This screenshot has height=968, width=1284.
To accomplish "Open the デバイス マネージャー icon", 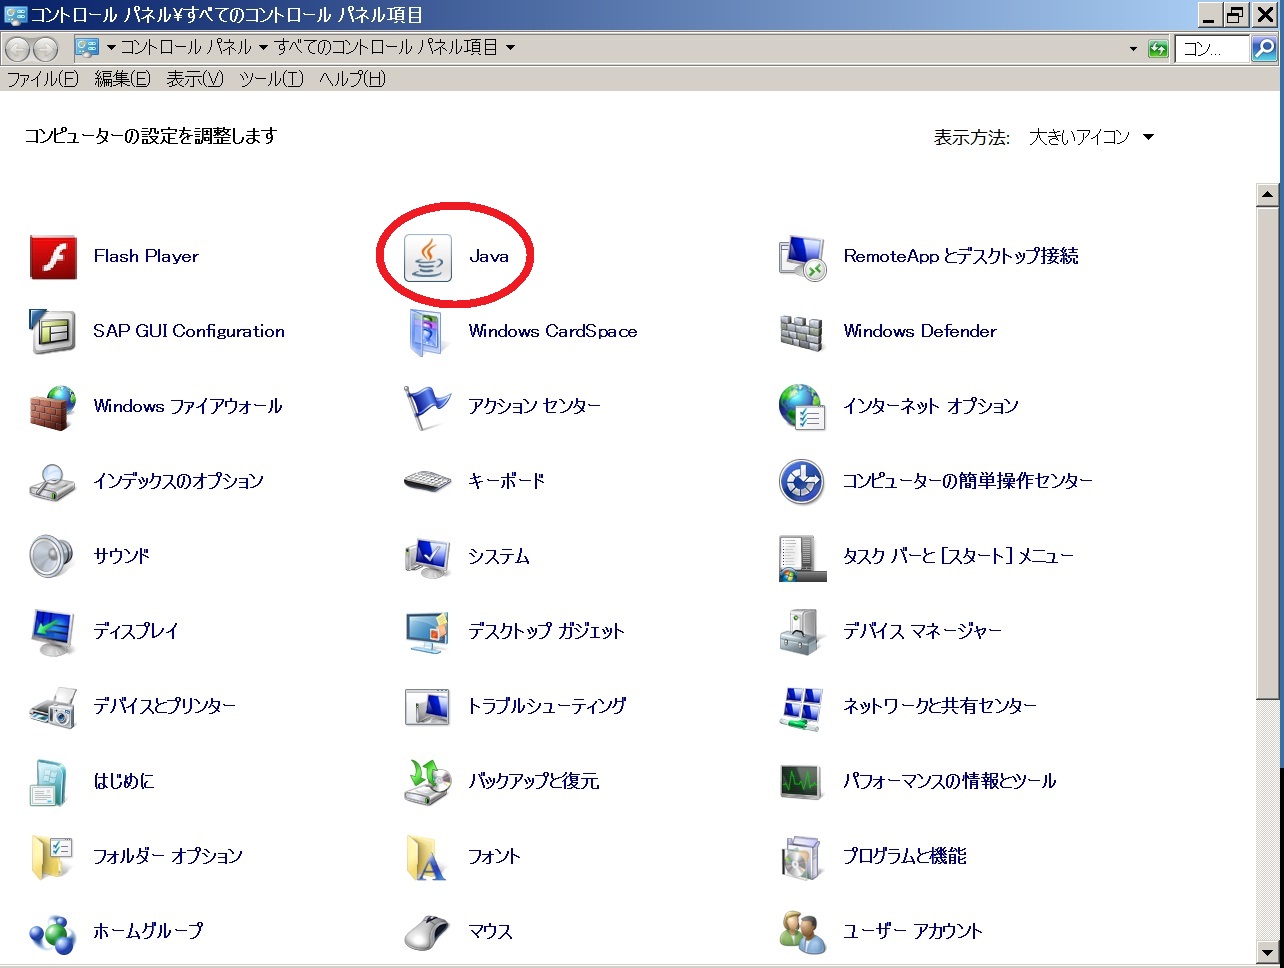I will click(x=801, y=632).
